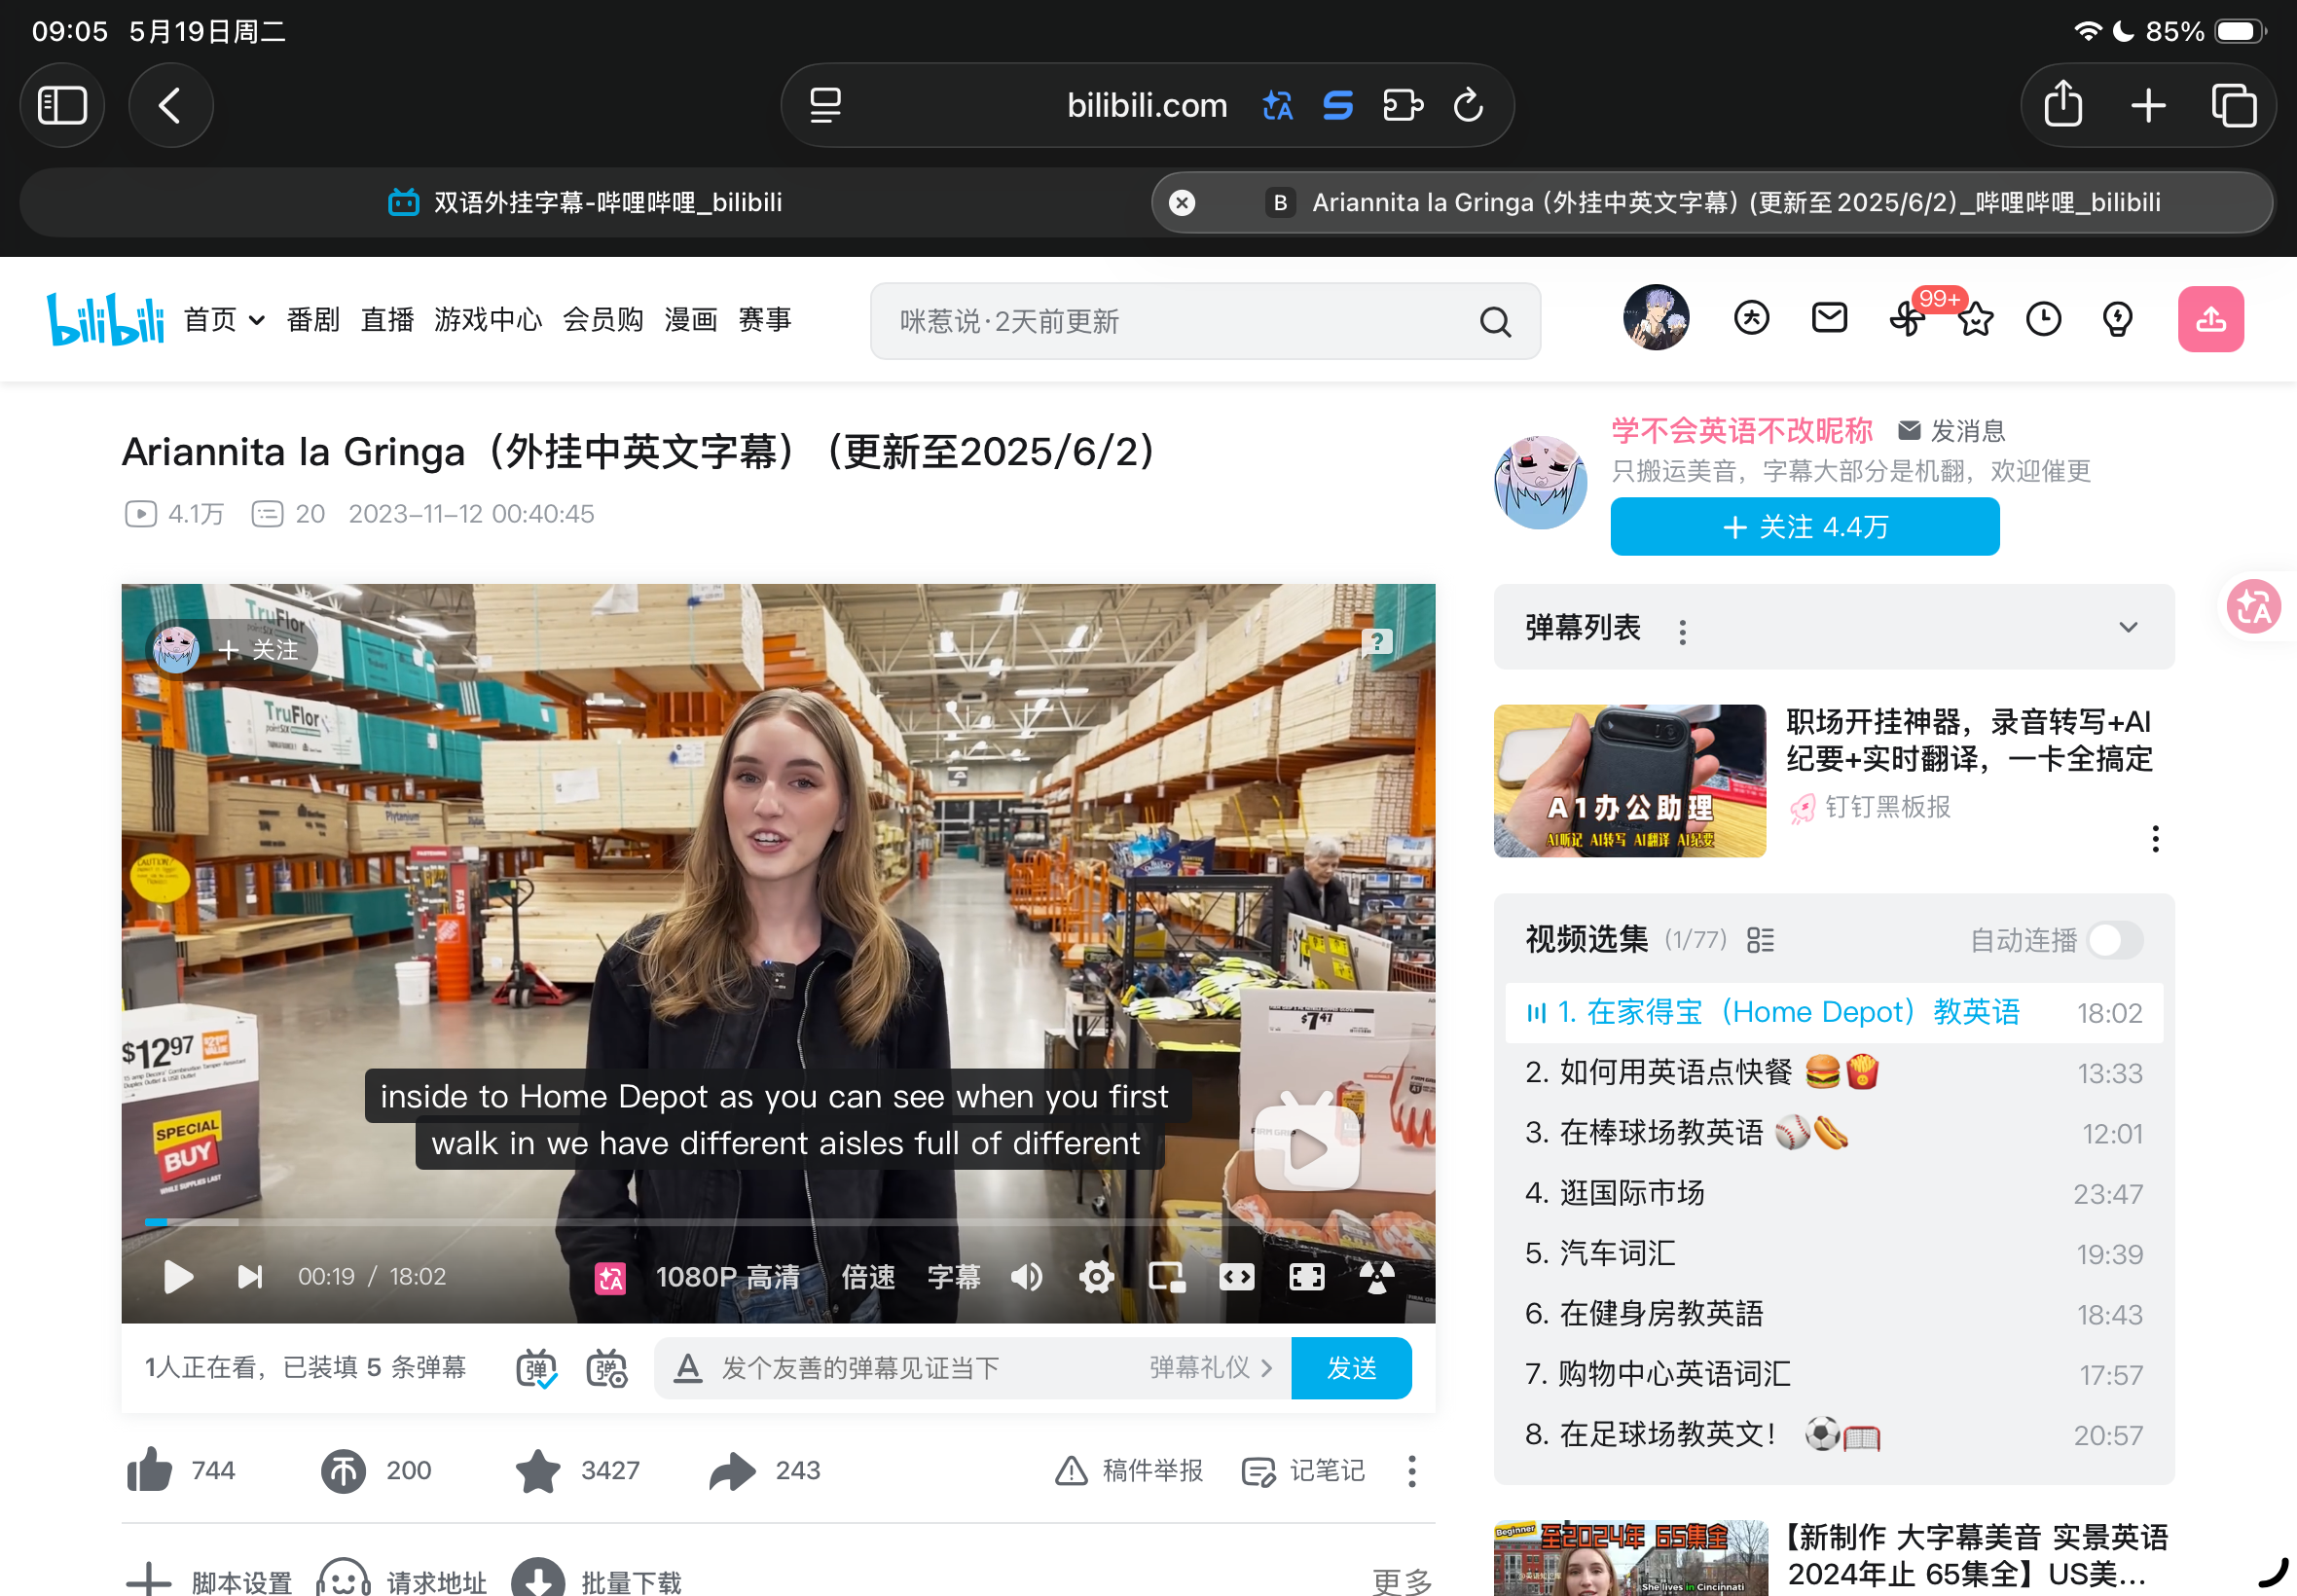Open watch history clock icon
Viewport: 2297px width, 1596px height.
(x=2043, y=319)
